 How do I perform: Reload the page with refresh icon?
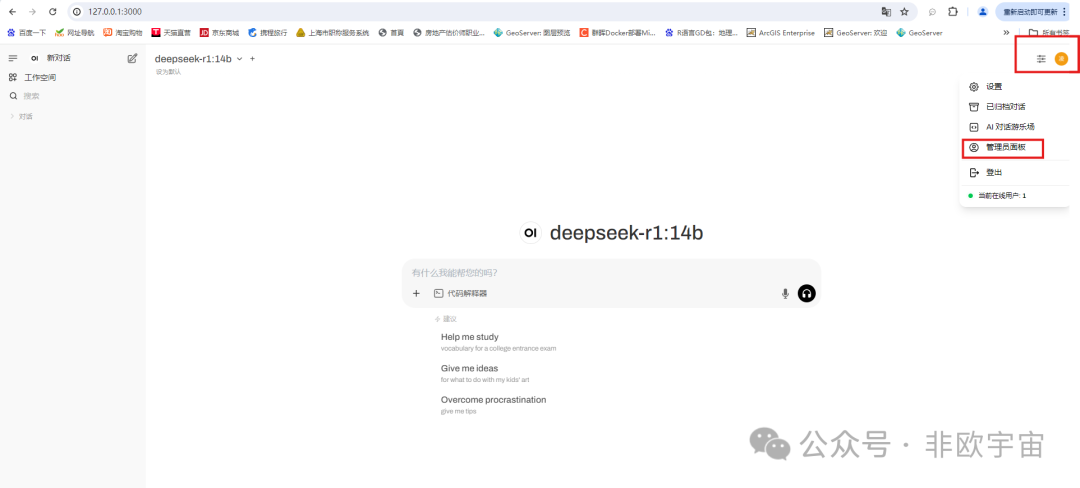pos(52,12)
